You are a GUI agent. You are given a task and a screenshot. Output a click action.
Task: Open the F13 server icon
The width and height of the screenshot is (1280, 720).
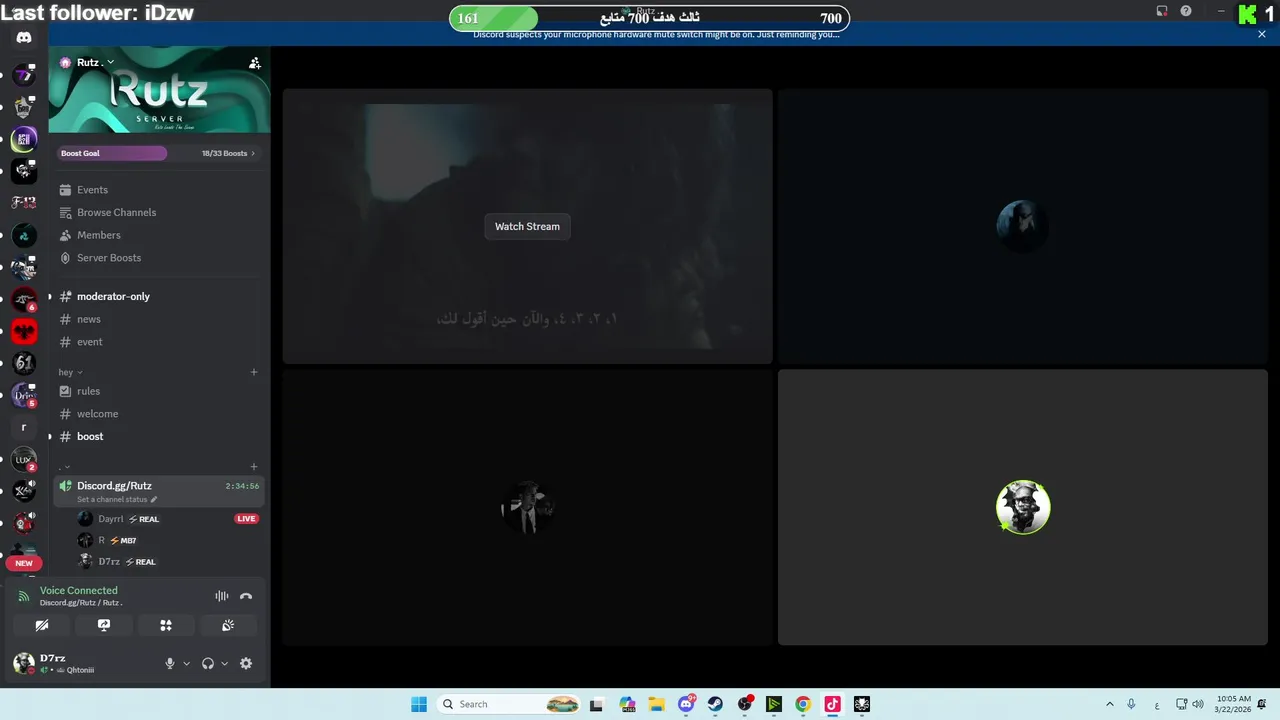coord(24,203)
